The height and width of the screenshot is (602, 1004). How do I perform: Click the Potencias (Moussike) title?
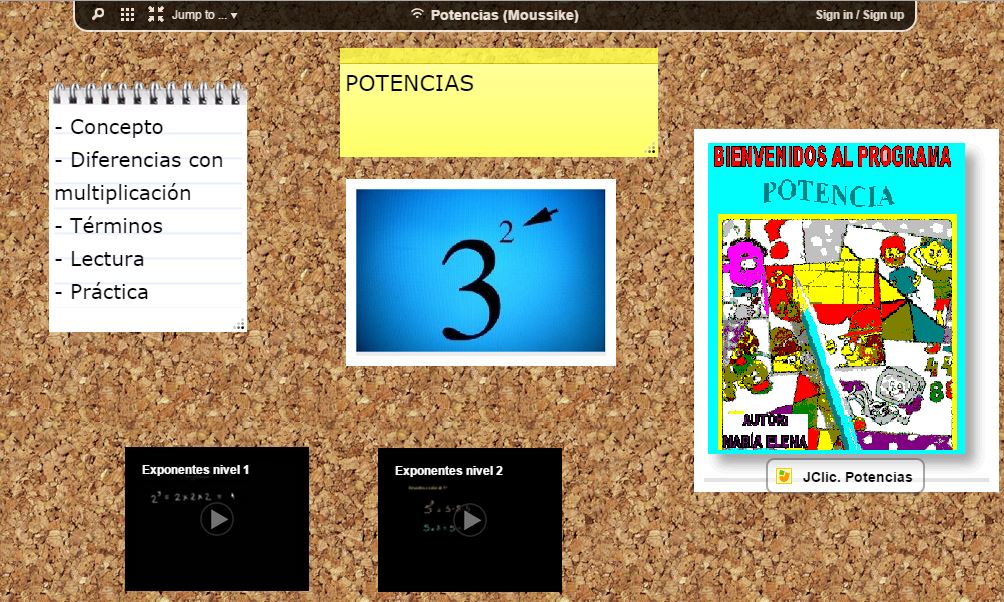504,15
